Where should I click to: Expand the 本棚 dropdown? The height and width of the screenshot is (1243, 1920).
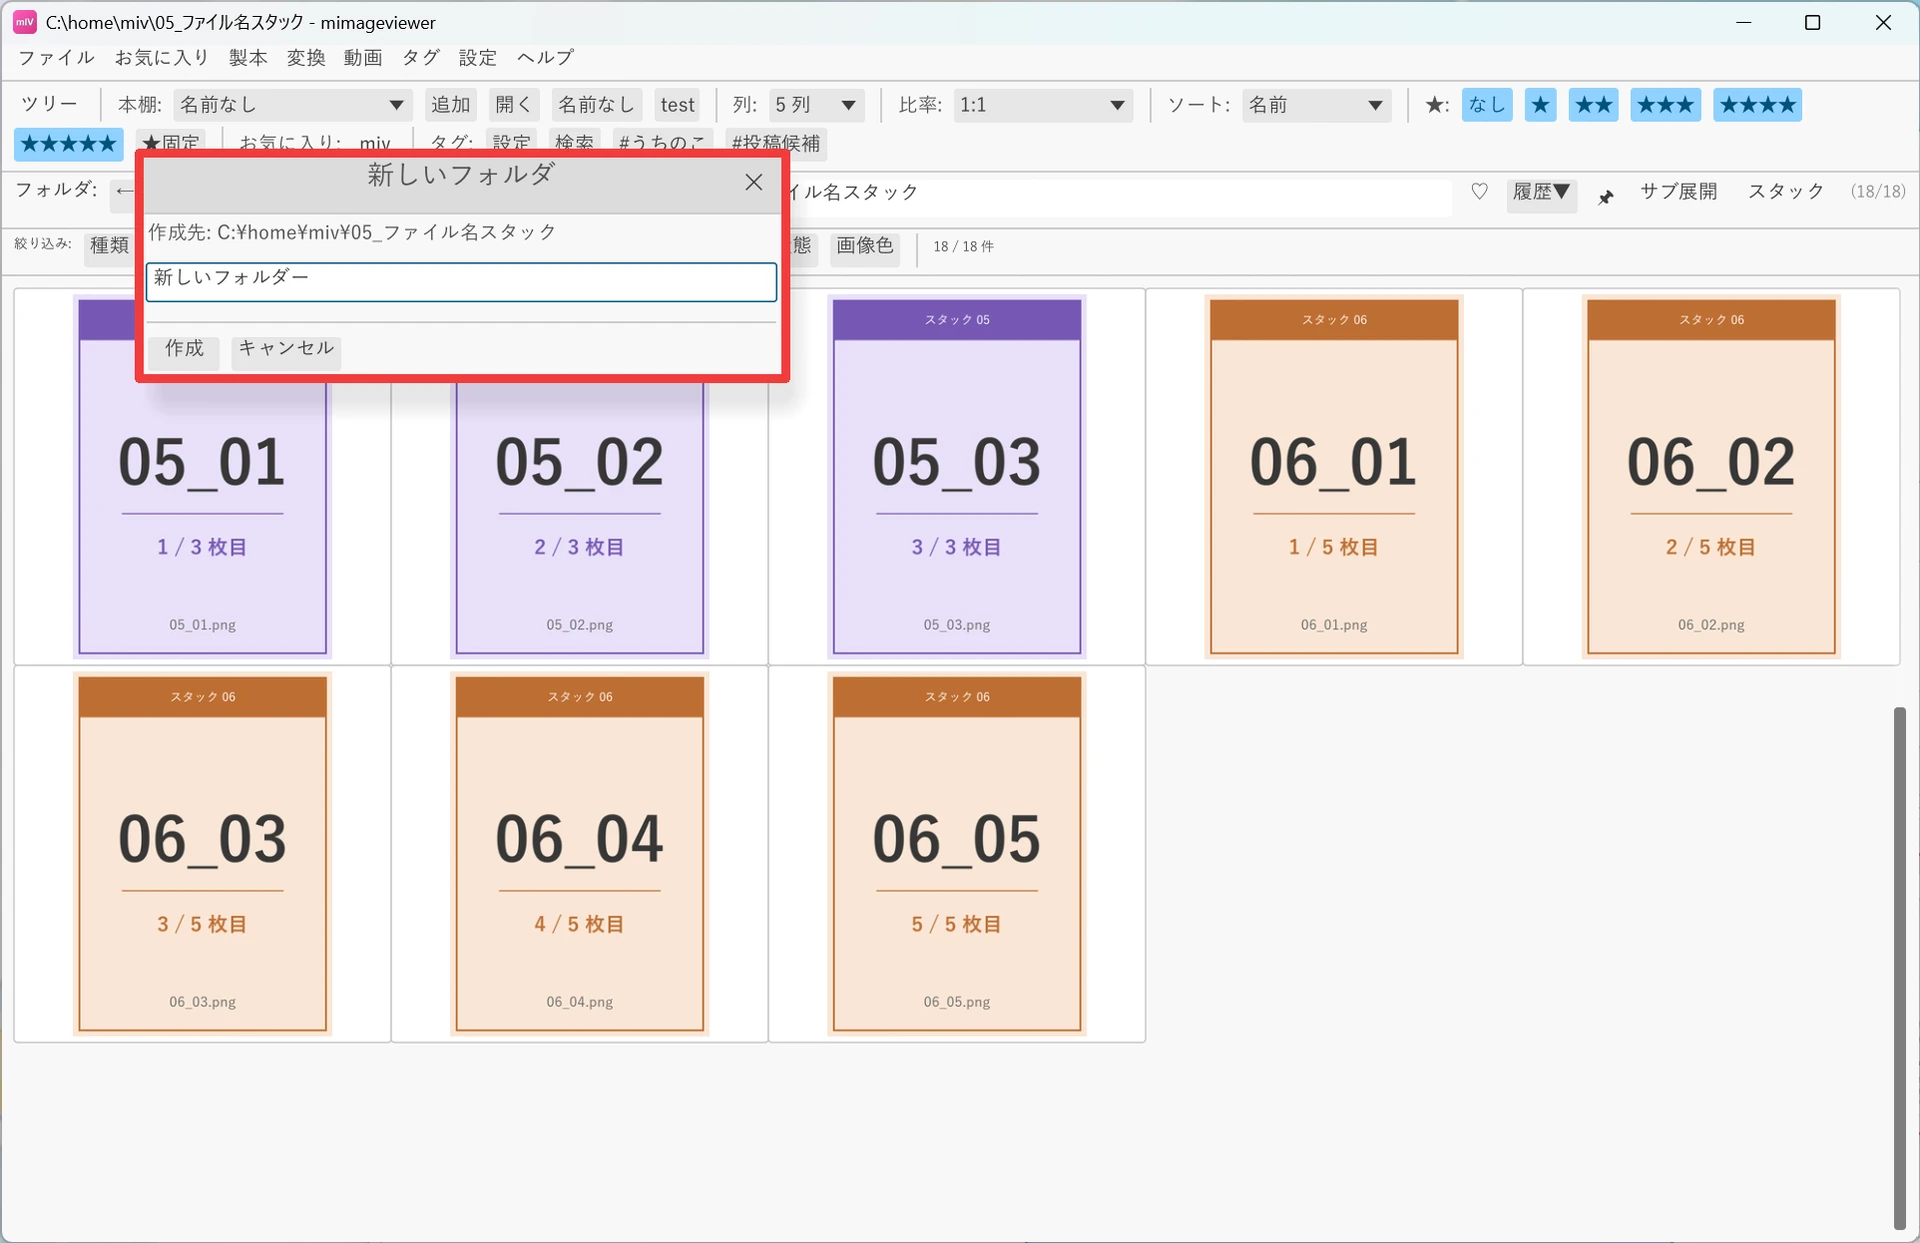pos(292,105)
